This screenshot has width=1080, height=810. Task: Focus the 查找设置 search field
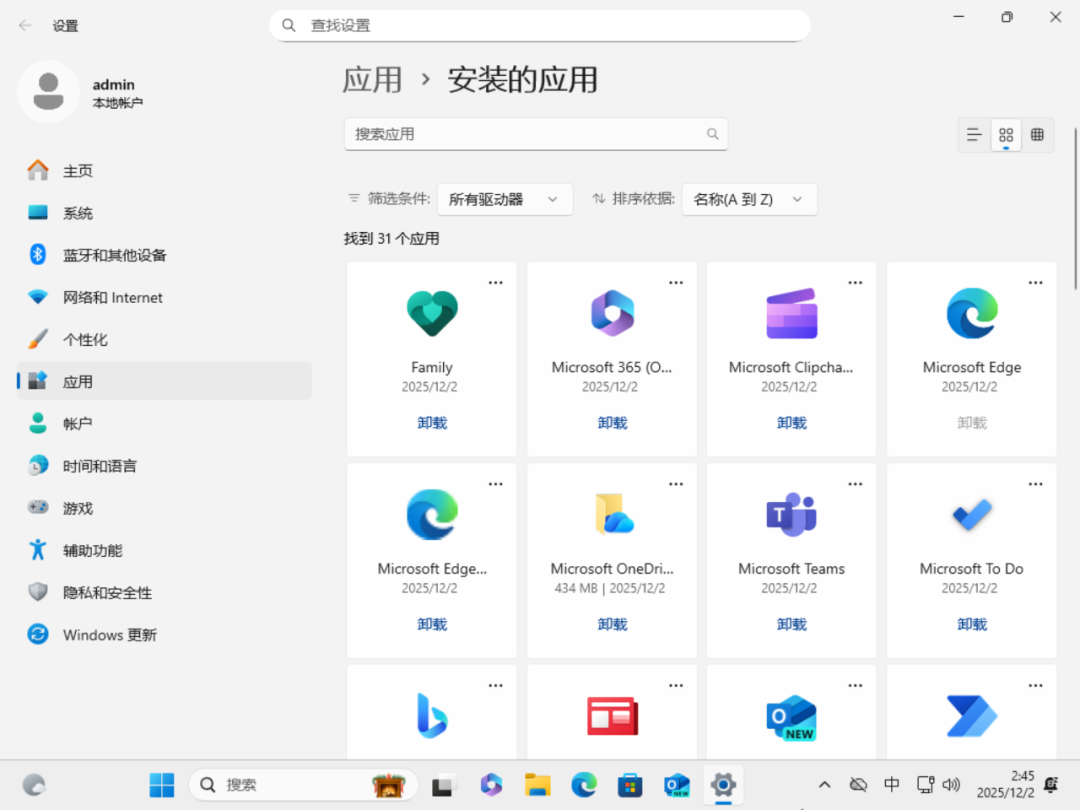(539, 25)
